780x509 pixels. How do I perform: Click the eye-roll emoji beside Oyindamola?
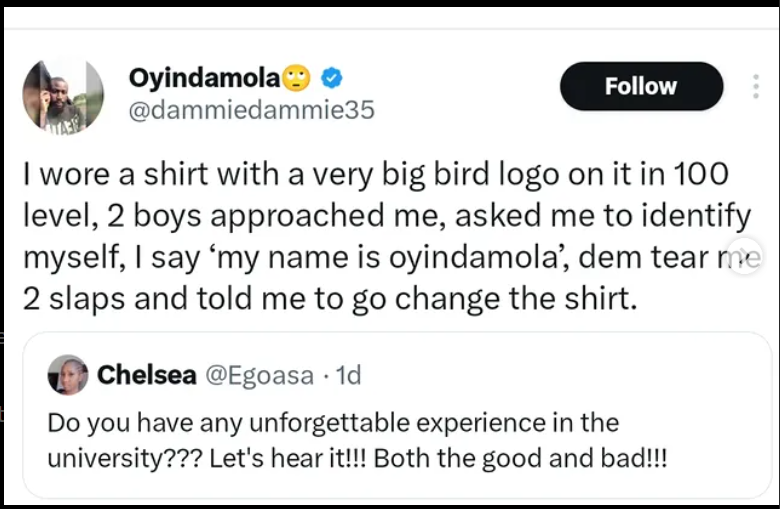(297, 78)
